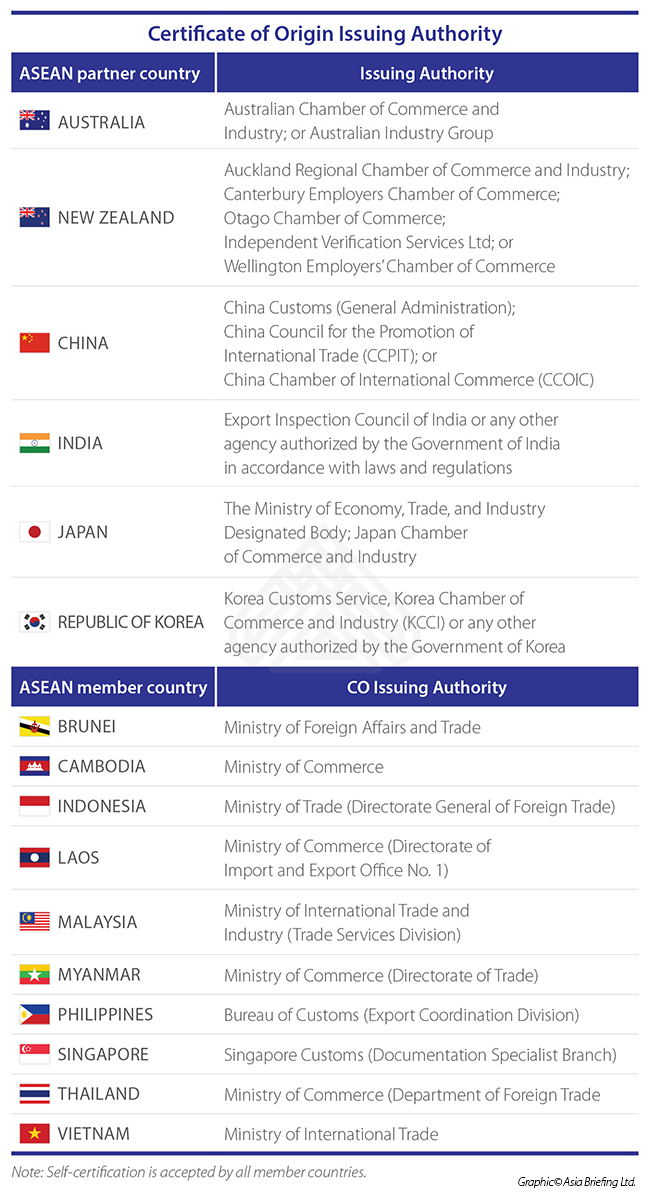Viewport: 650px width, 1195px height.
Task: Click the Indonesia flag icon
Action: pos(34,806)
